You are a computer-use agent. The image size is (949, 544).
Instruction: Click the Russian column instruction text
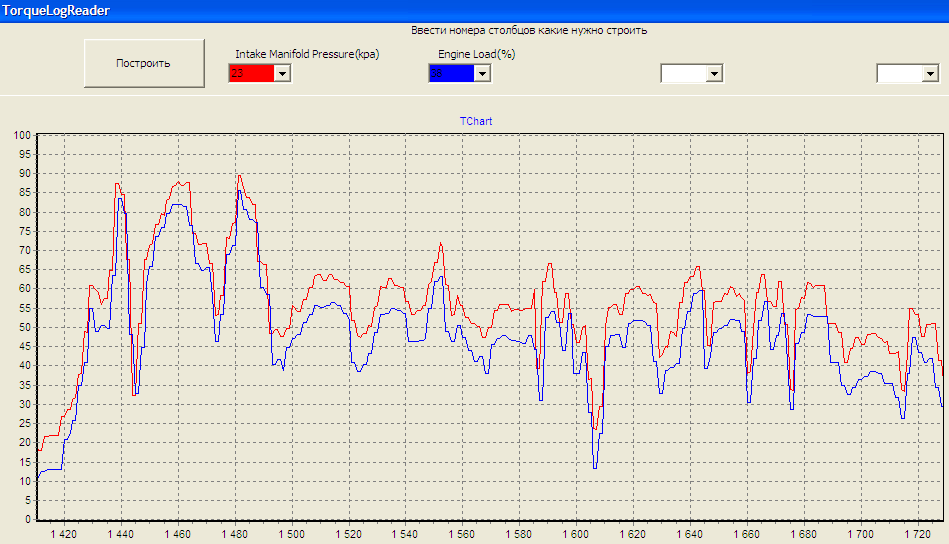tap(528, 30)
